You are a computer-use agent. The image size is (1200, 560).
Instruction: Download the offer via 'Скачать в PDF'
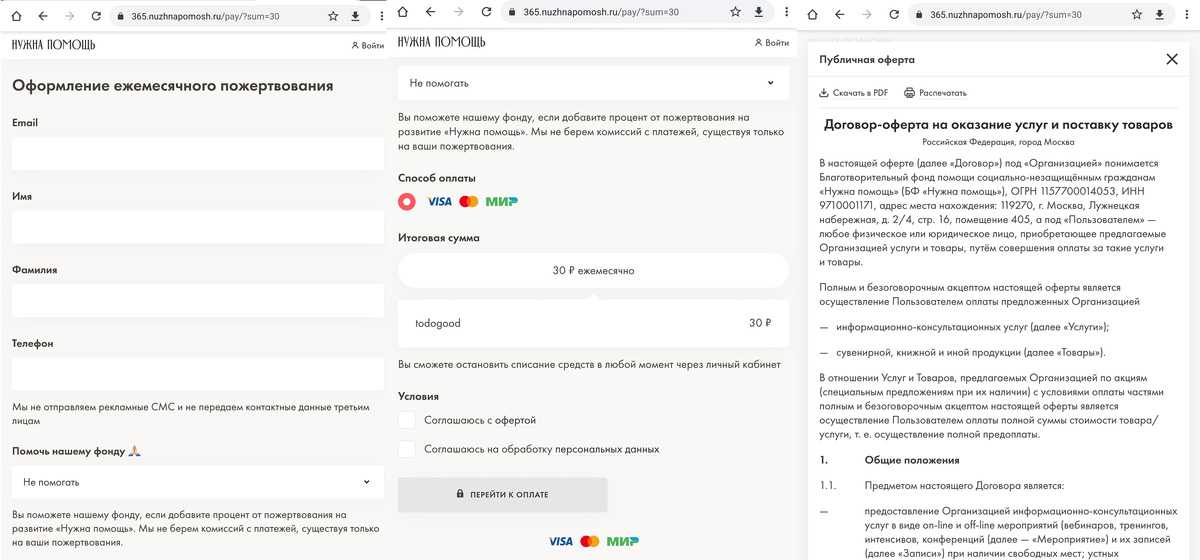click(853, 93)
